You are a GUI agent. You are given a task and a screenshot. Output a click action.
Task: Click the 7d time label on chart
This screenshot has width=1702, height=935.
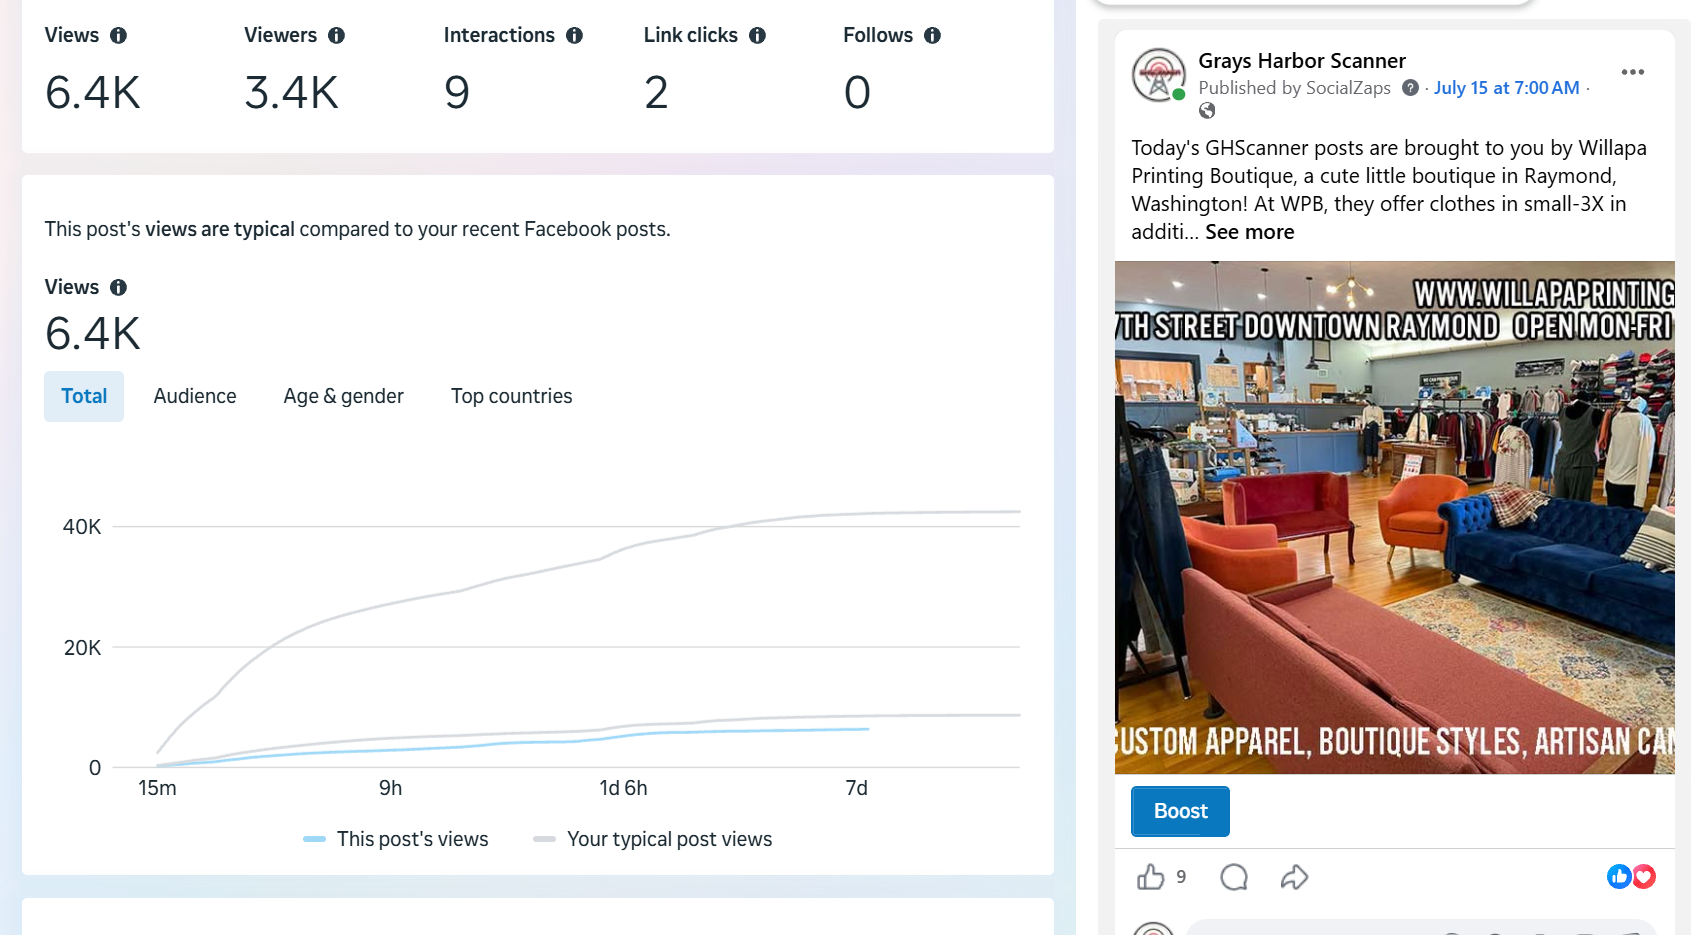coord(856,788)
